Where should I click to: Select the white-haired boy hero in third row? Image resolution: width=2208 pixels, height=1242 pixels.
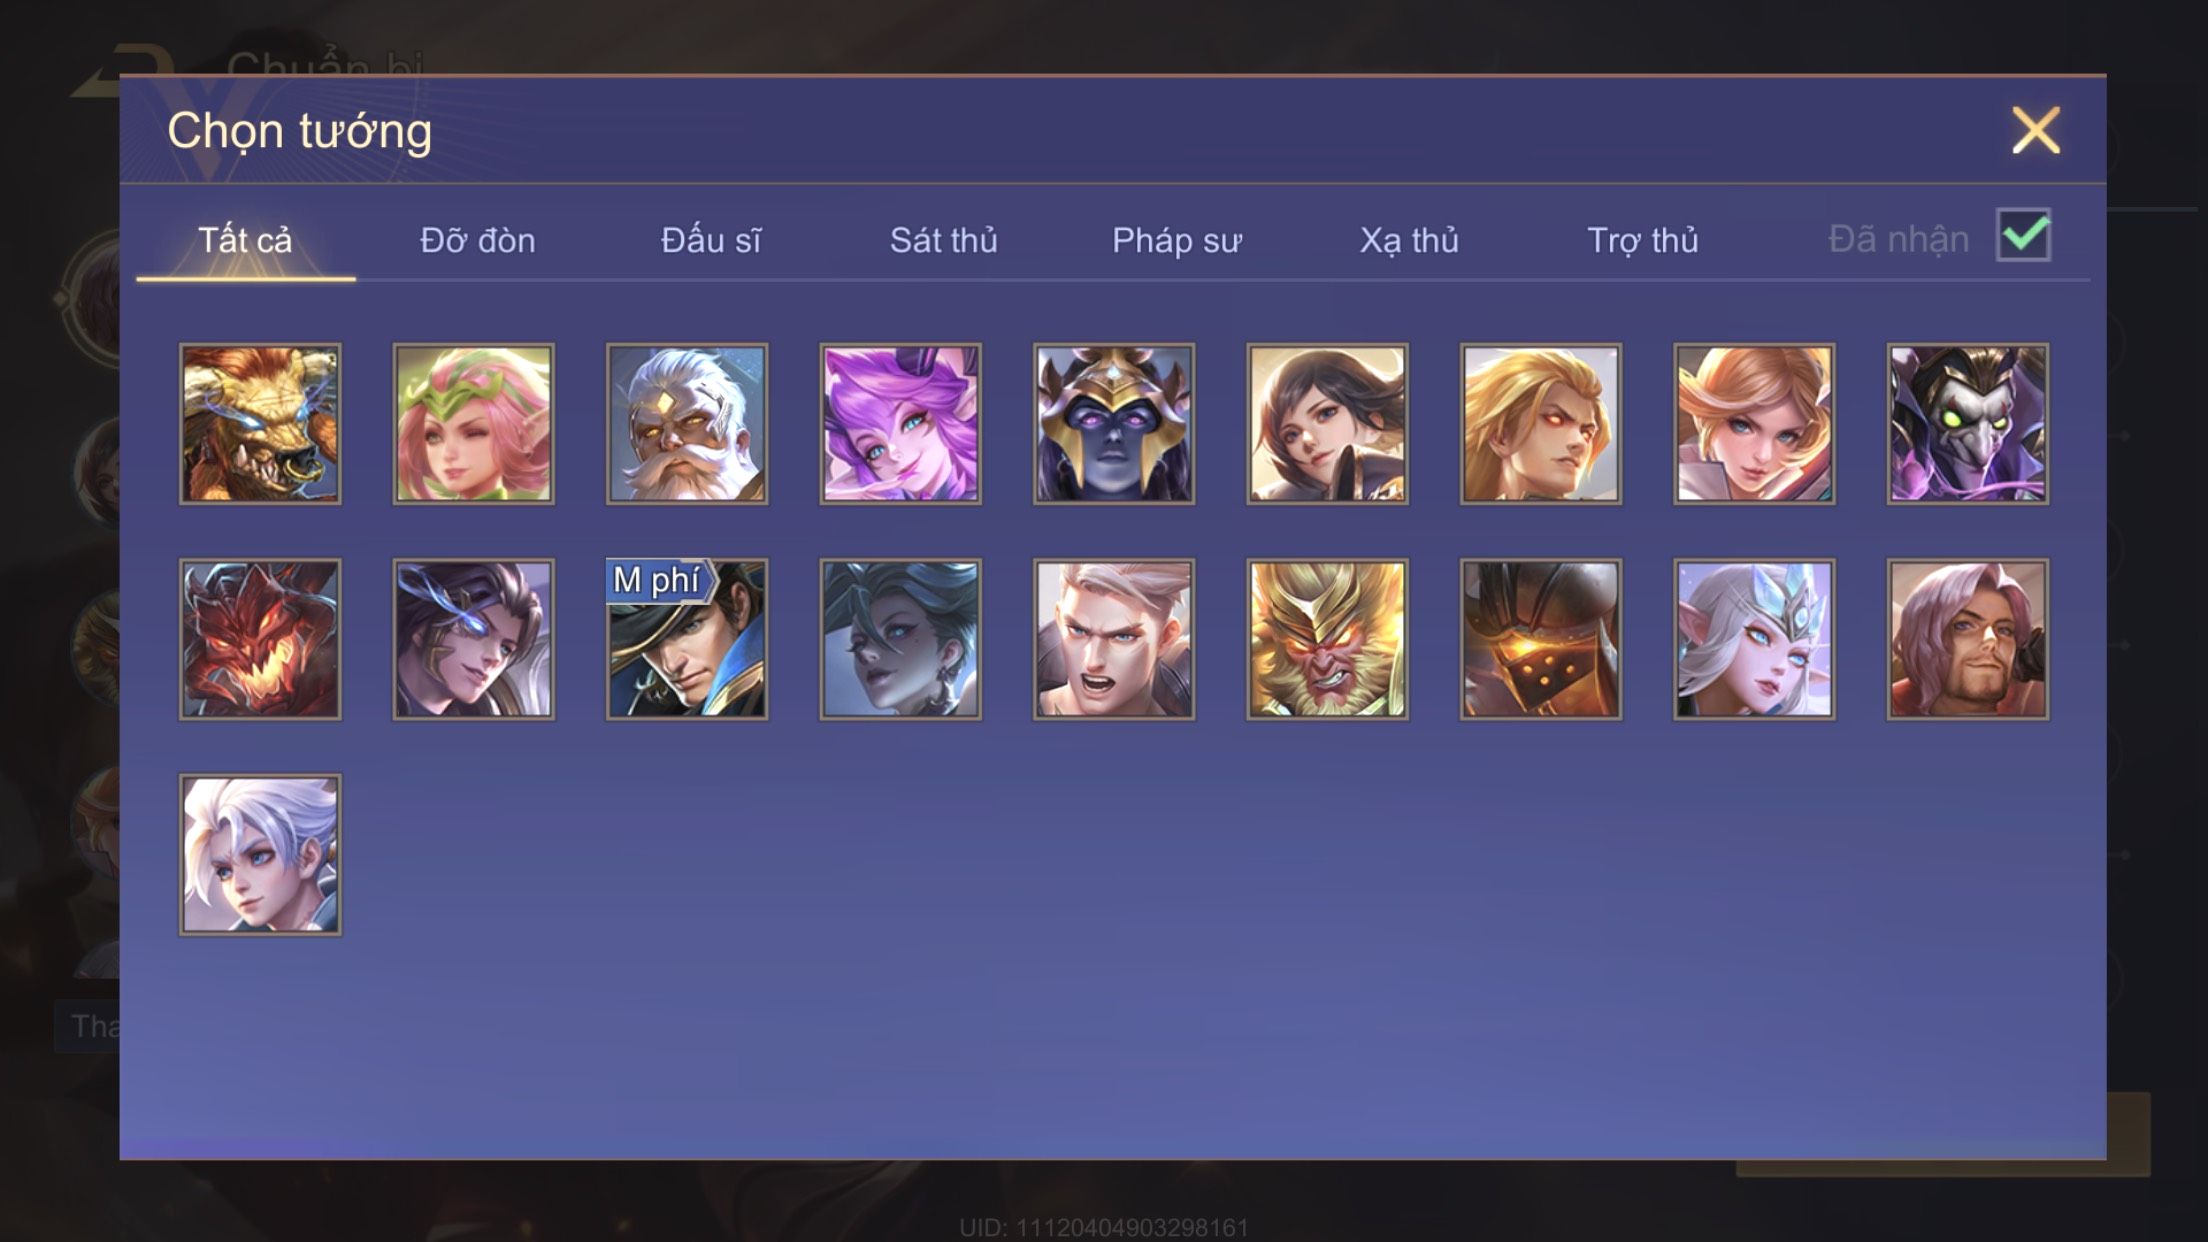pyautogui.click(x=260, y=855)
